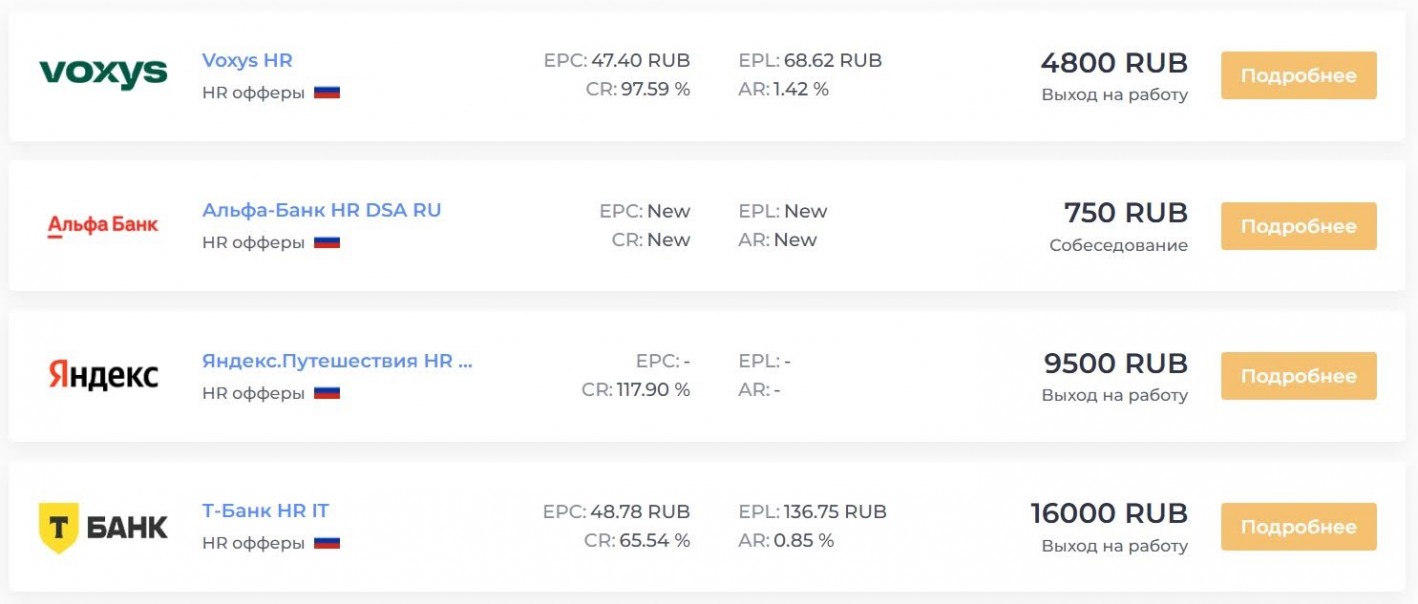The width and height of the screenshot is (1418, 604).
Task: Click the 9500 RUB payout amount
Action: 1116,363
